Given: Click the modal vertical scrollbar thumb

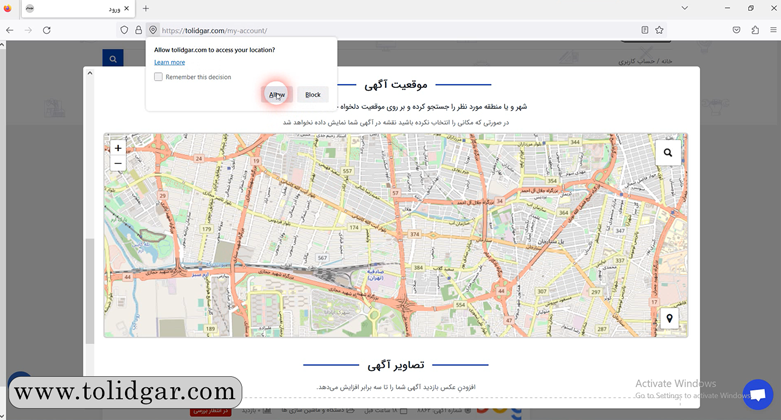Looking at the screenshot, I should pos(90,291).
